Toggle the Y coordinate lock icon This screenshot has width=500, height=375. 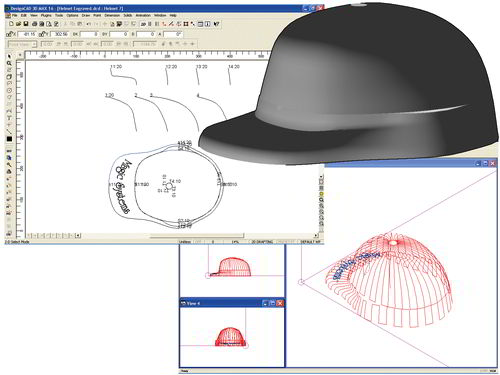coord(42,34)
